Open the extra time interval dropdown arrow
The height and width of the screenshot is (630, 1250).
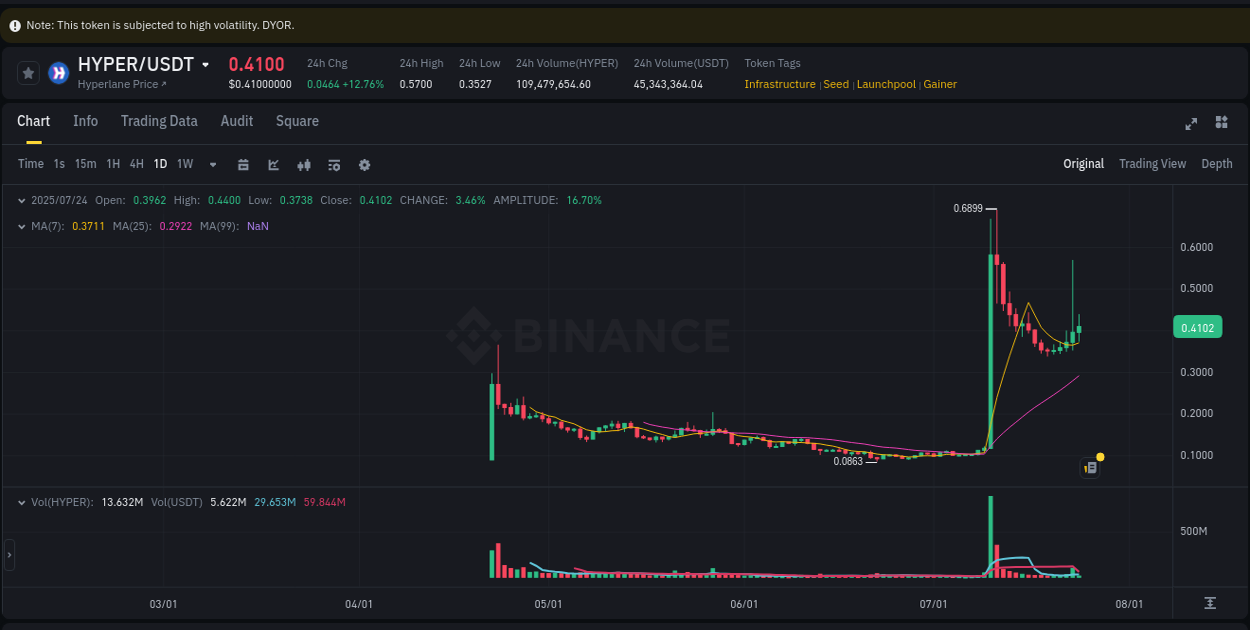pos(212,164)
